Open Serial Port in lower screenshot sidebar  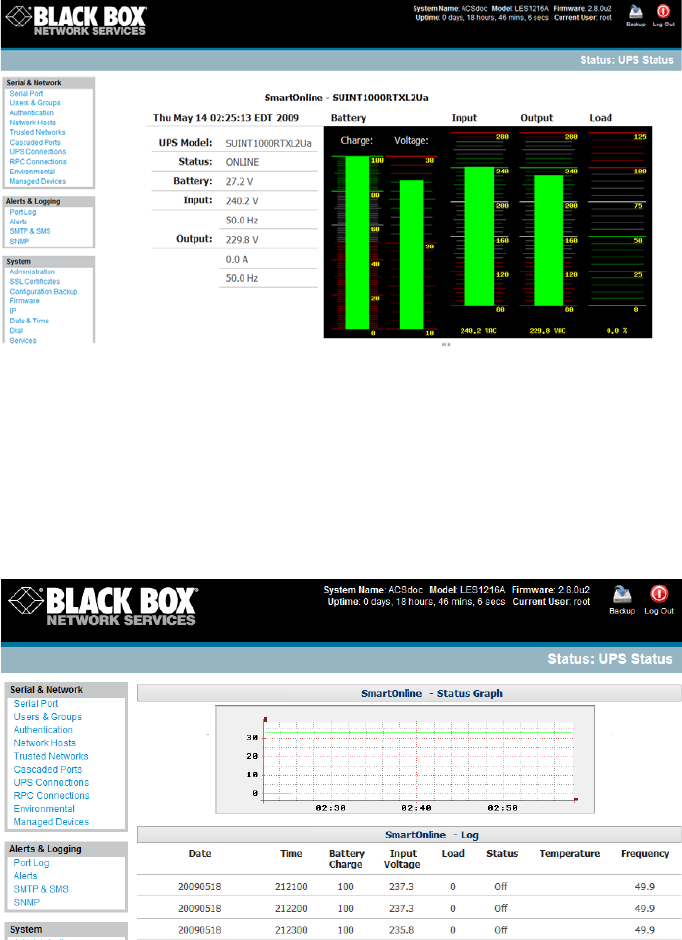pyautogui.click(x=36, y=704)
